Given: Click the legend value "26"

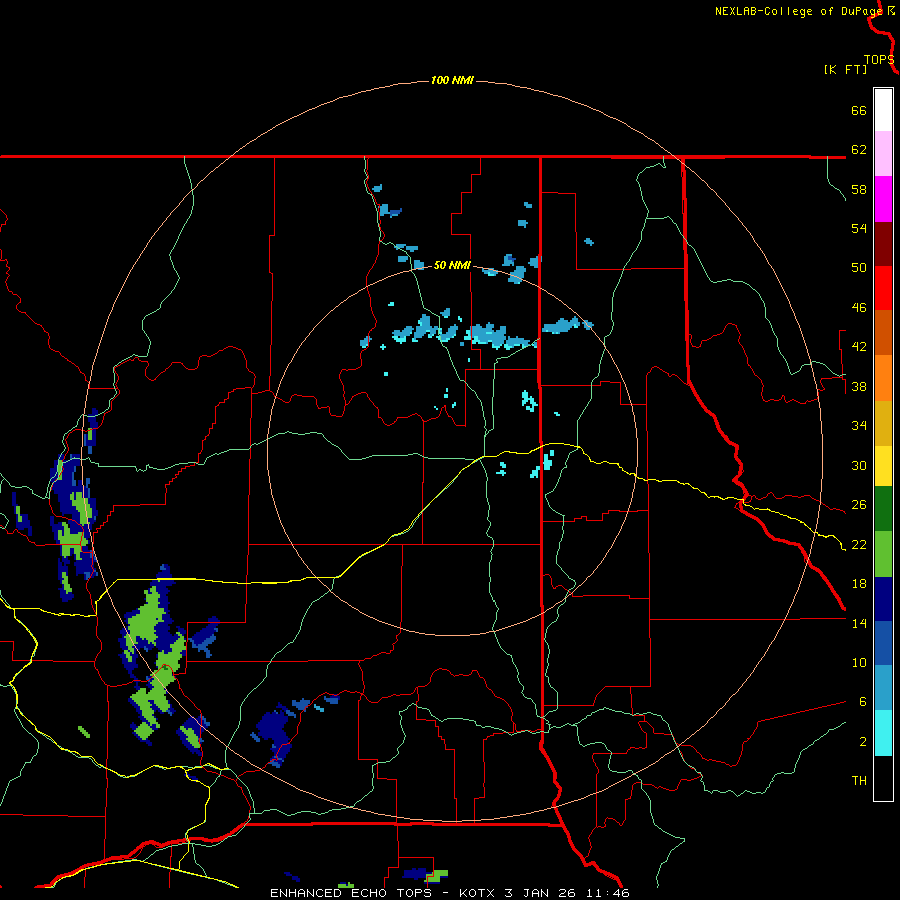Looking at the screenshot, I should pyautogui.click(x=859, y=505).
